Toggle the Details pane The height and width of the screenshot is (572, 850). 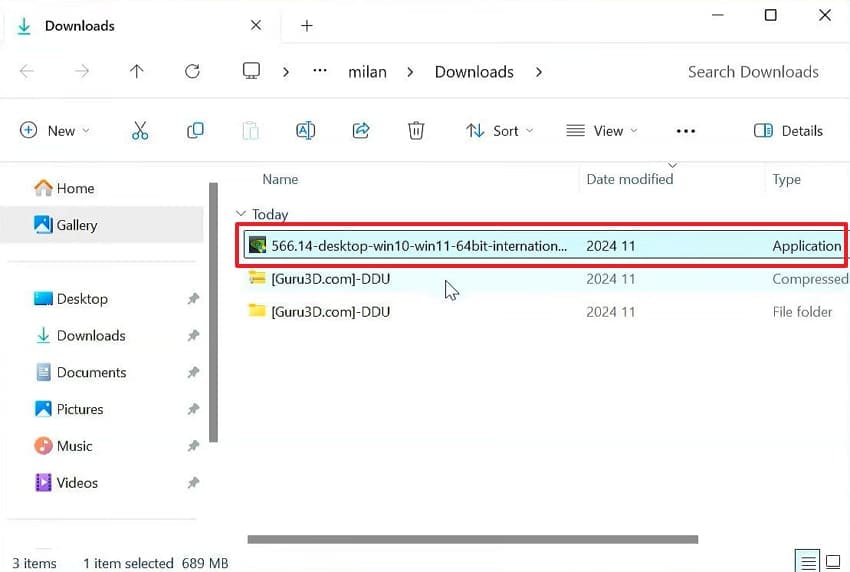click(x=788, y=131)
